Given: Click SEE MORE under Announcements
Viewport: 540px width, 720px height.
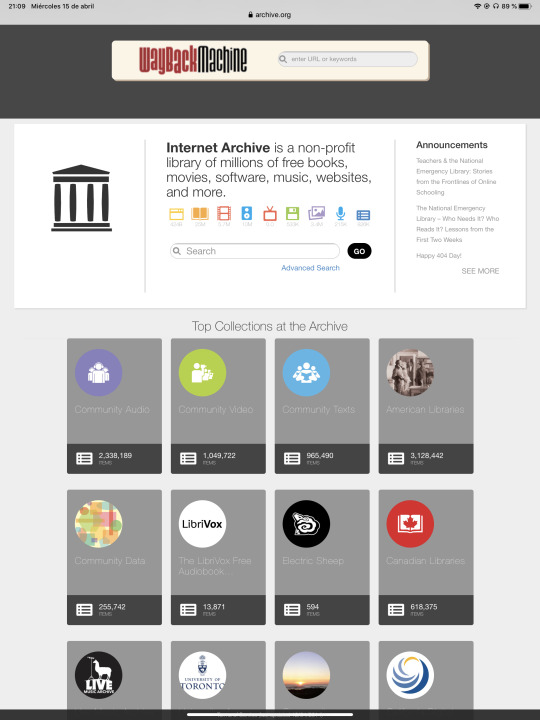Looking at the screenshot, I should tap(480, 271).
